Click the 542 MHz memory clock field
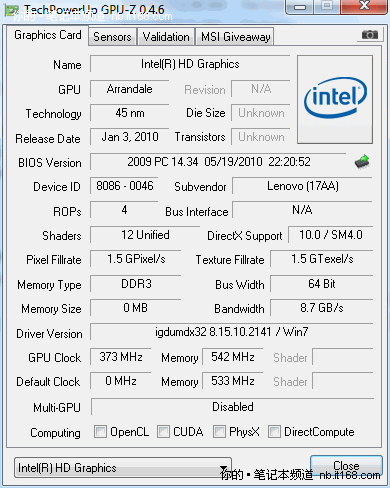 233,357
